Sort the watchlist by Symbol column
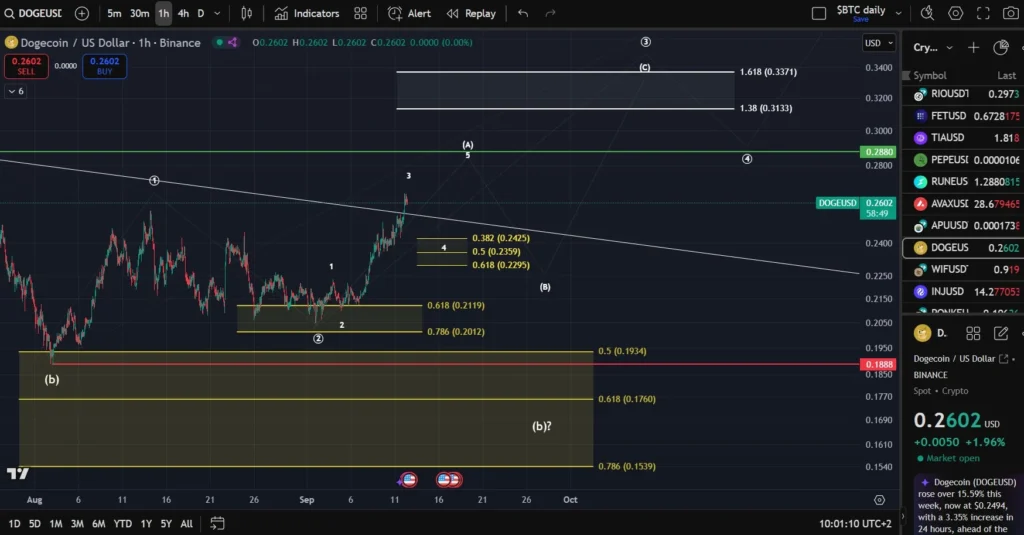This screenshot has width=1024, height=535. pos(929,76)
